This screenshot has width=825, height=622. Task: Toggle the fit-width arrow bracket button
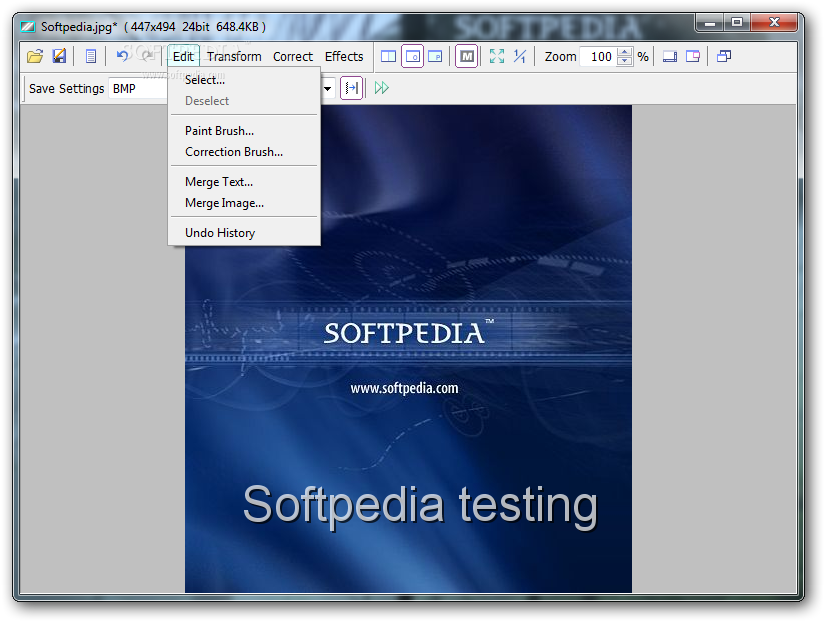(x=351, y=88)
